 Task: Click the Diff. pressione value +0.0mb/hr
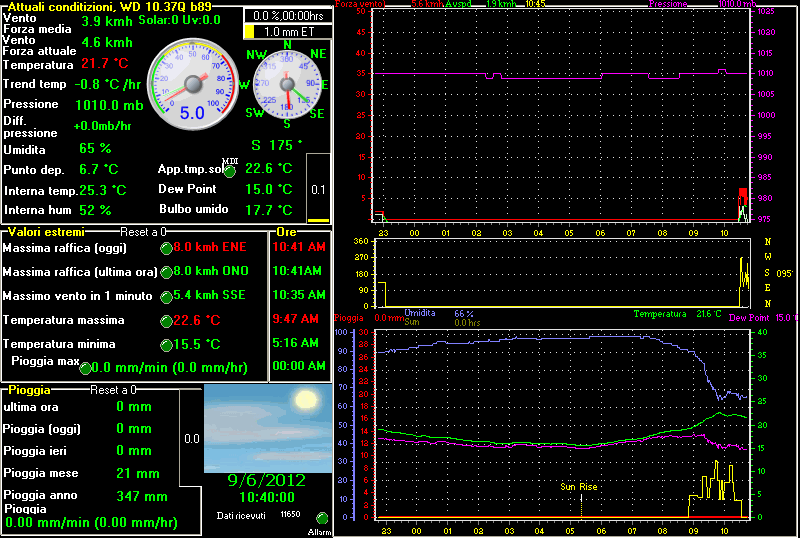pos(103,126)
